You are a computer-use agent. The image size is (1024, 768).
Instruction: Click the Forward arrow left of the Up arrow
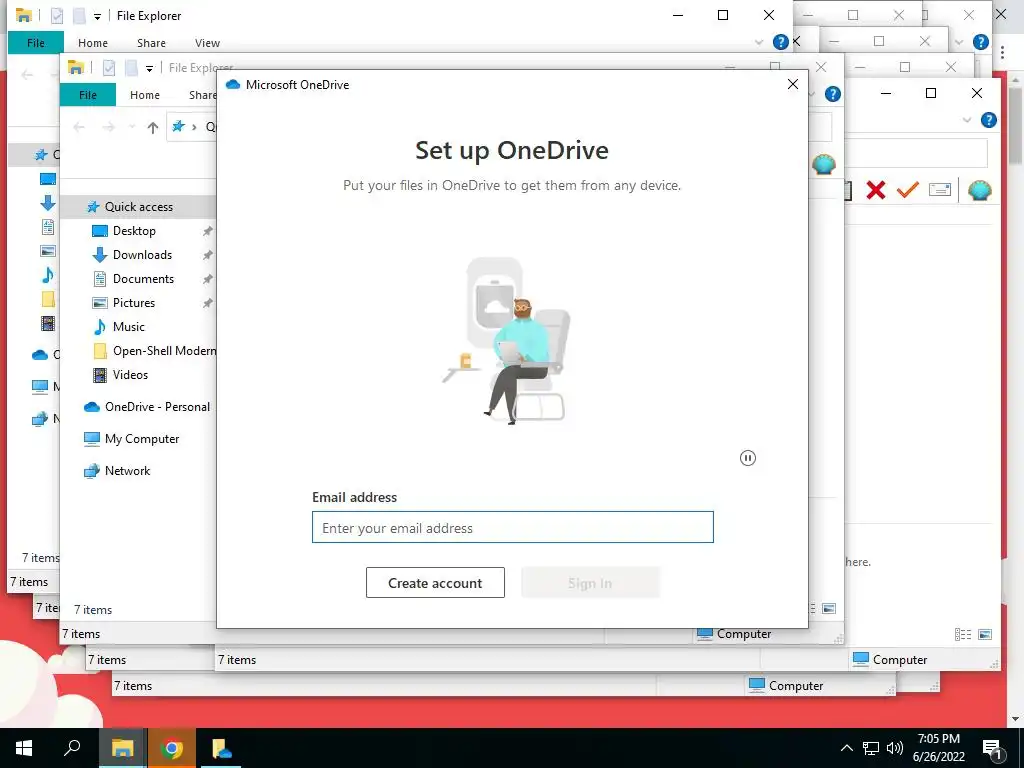[x=108, y=127]
